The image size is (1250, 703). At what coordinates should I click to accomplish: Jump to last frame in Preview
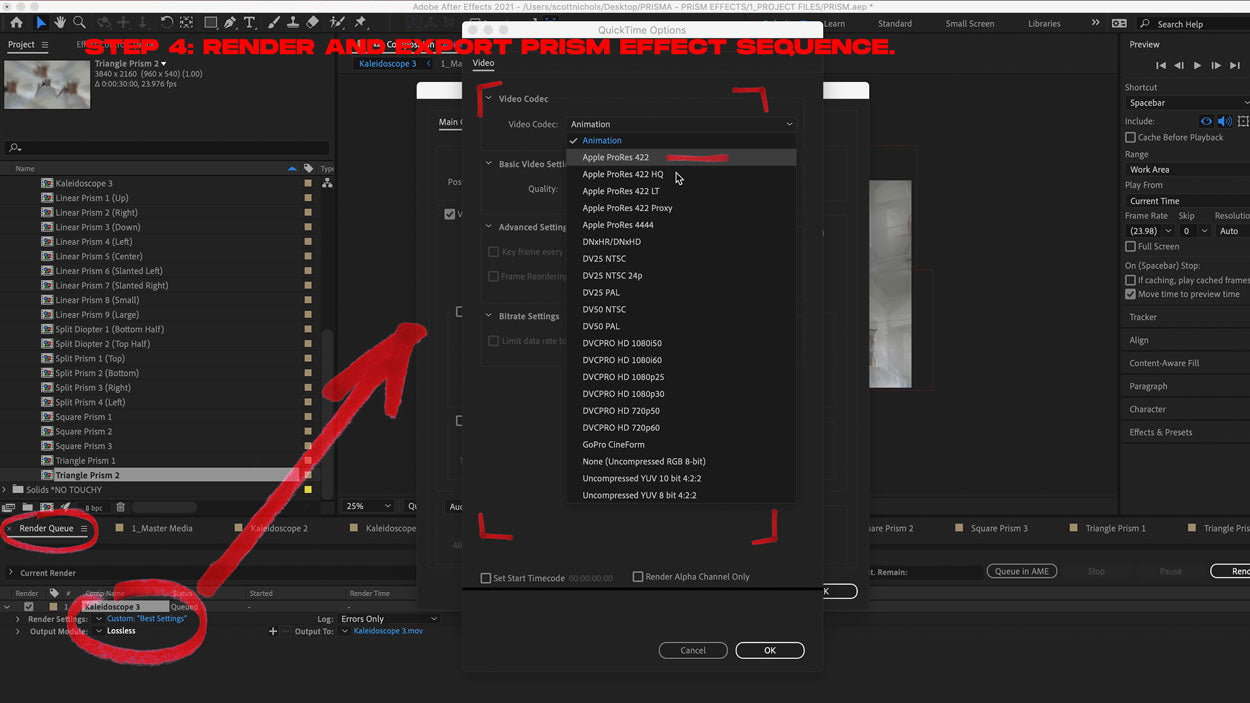1234,65
